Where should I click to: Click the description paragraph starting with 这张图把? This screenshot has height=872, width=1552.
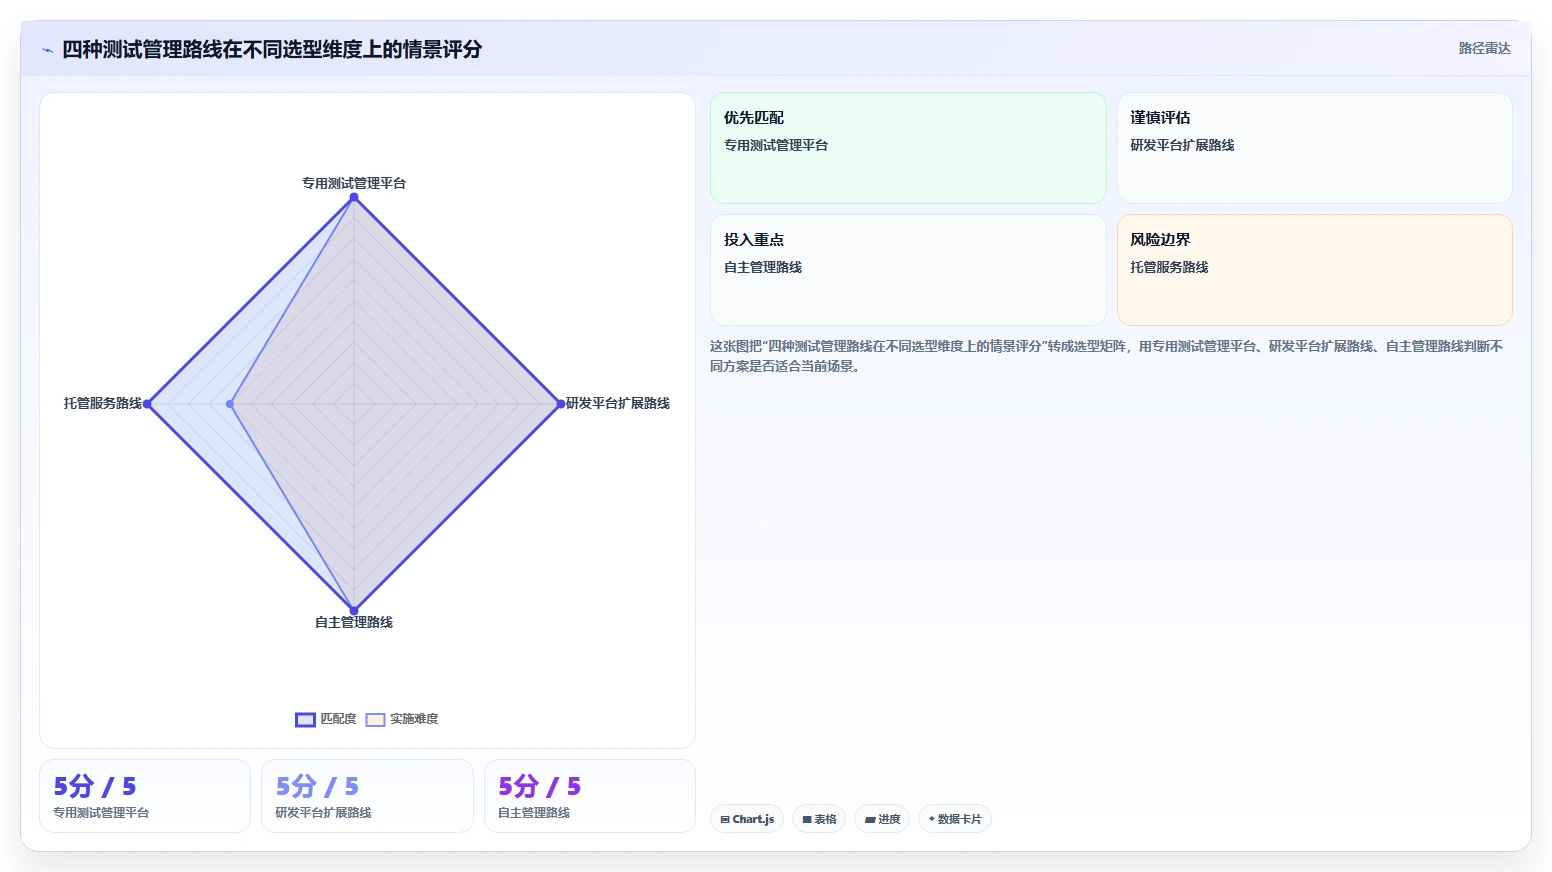point(1106,356)
